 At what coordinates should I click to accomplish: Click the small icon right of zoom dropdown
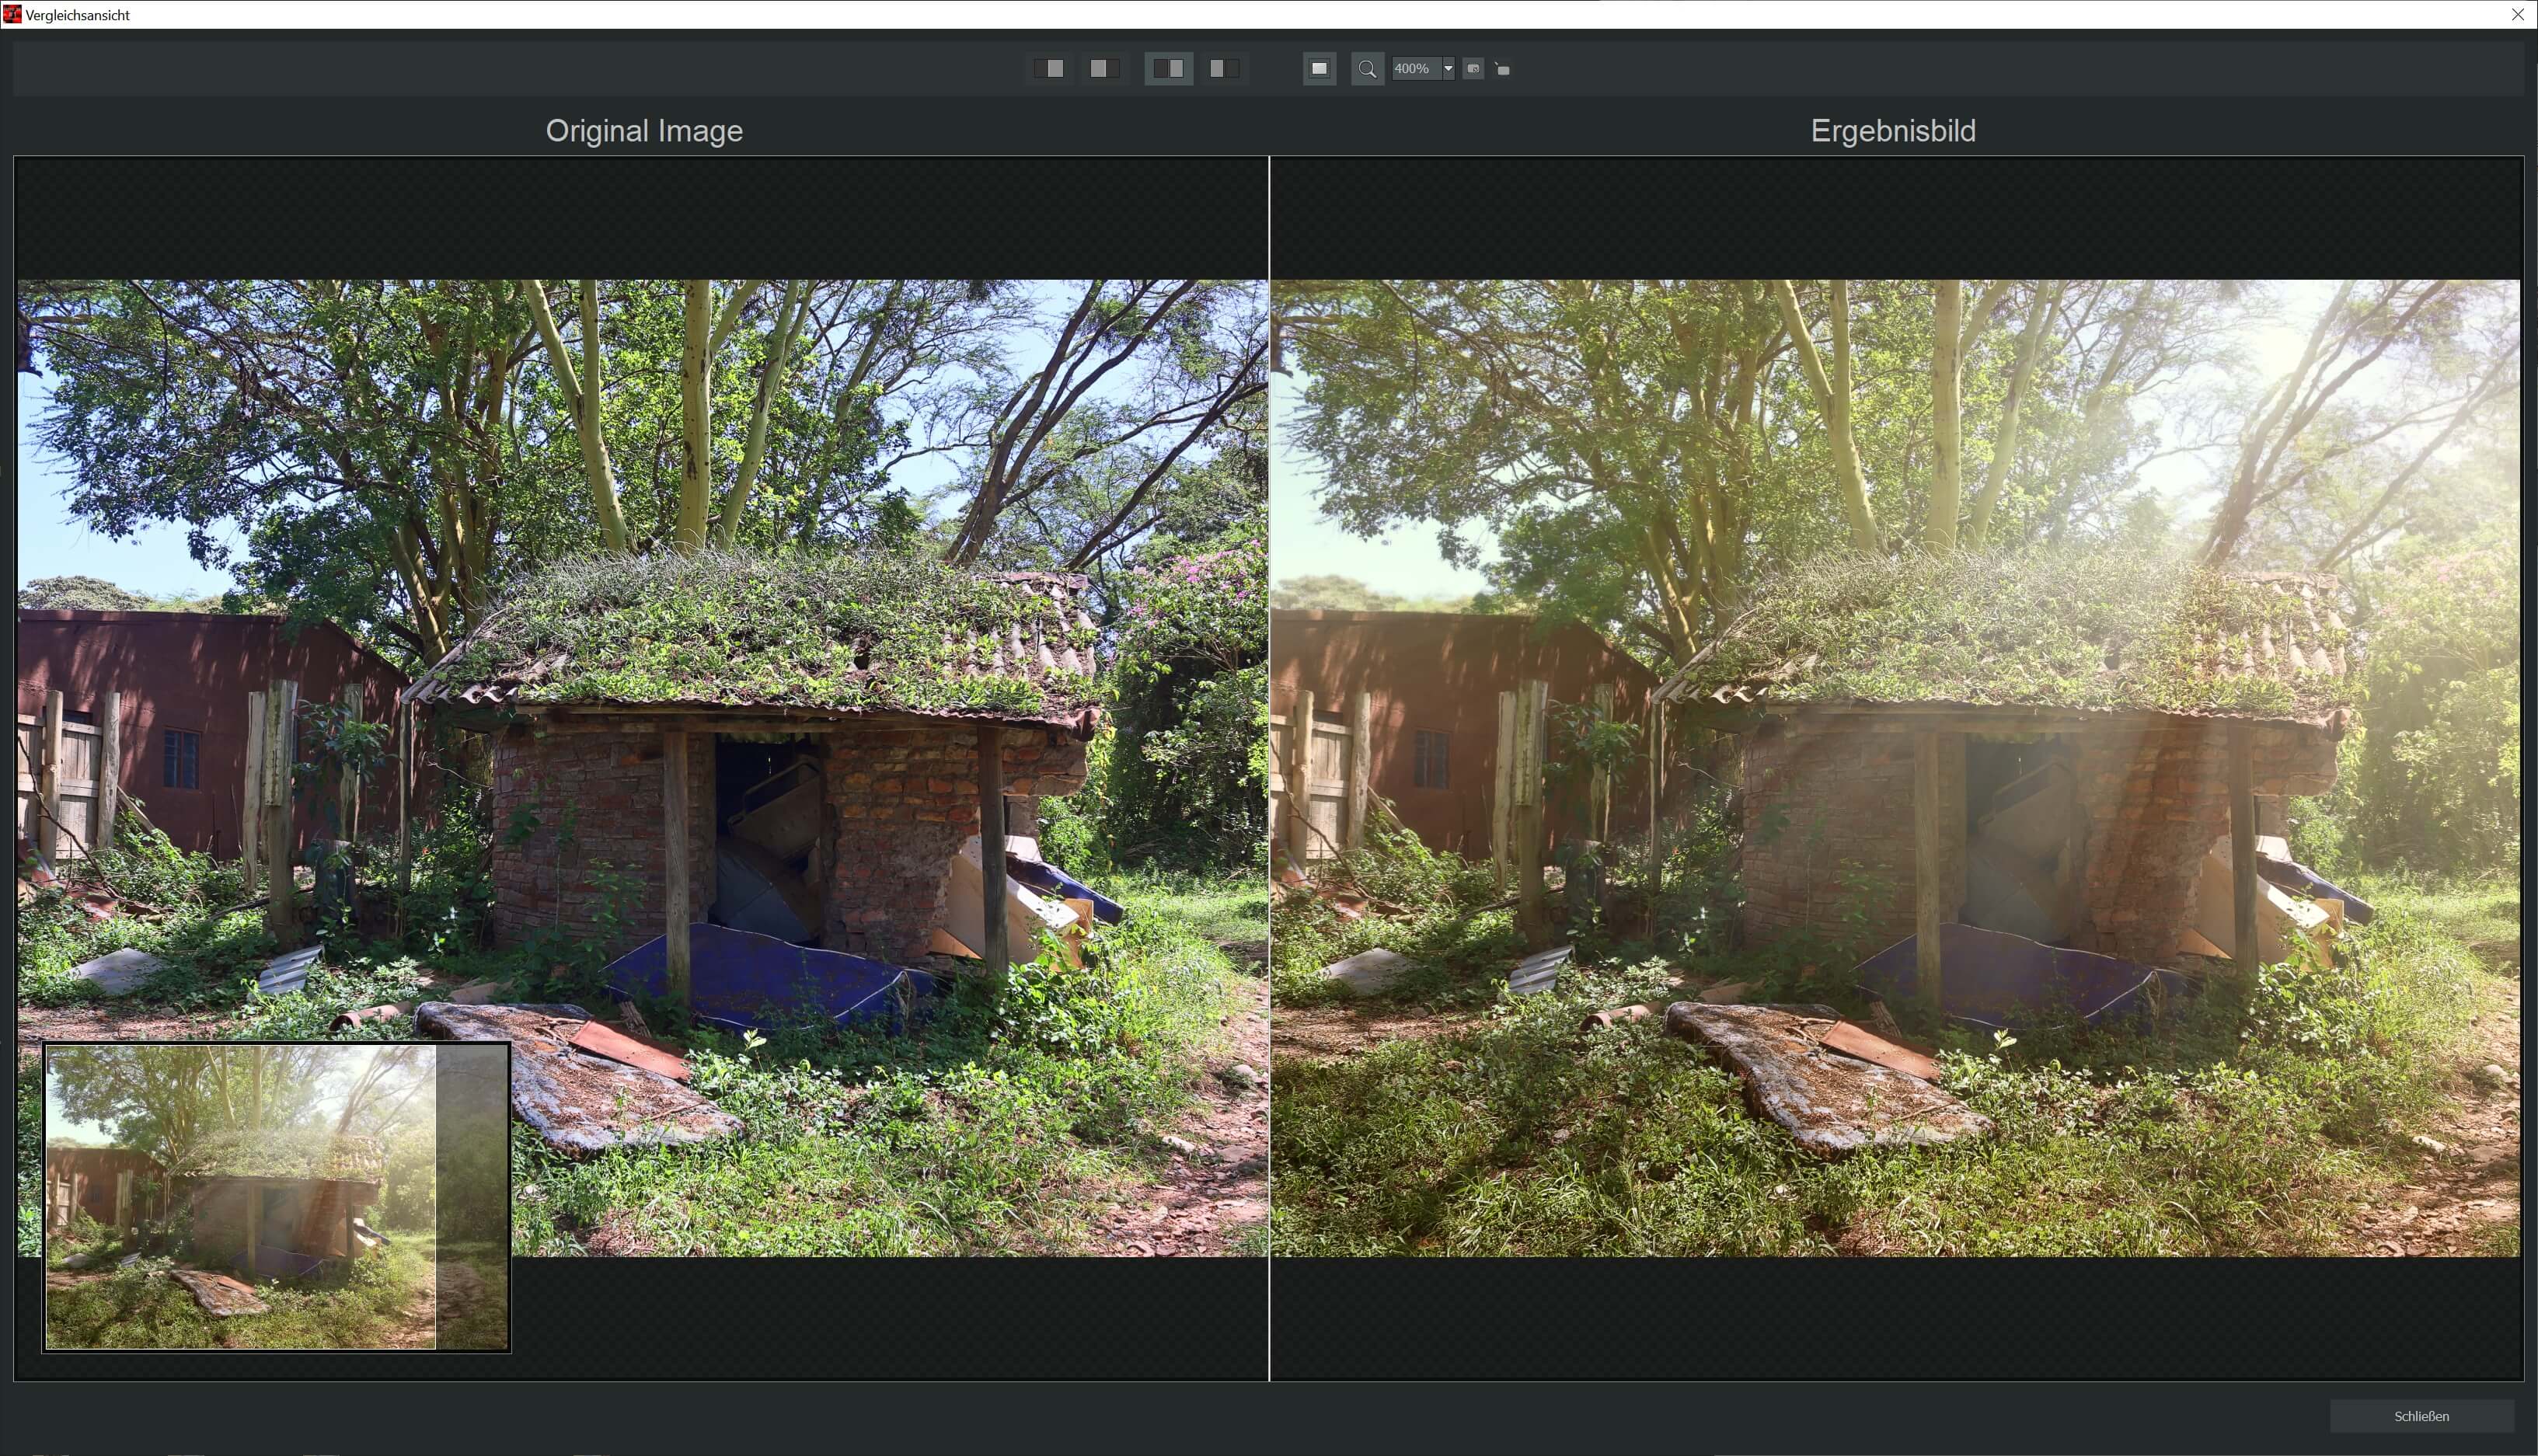pos(1473,69)
